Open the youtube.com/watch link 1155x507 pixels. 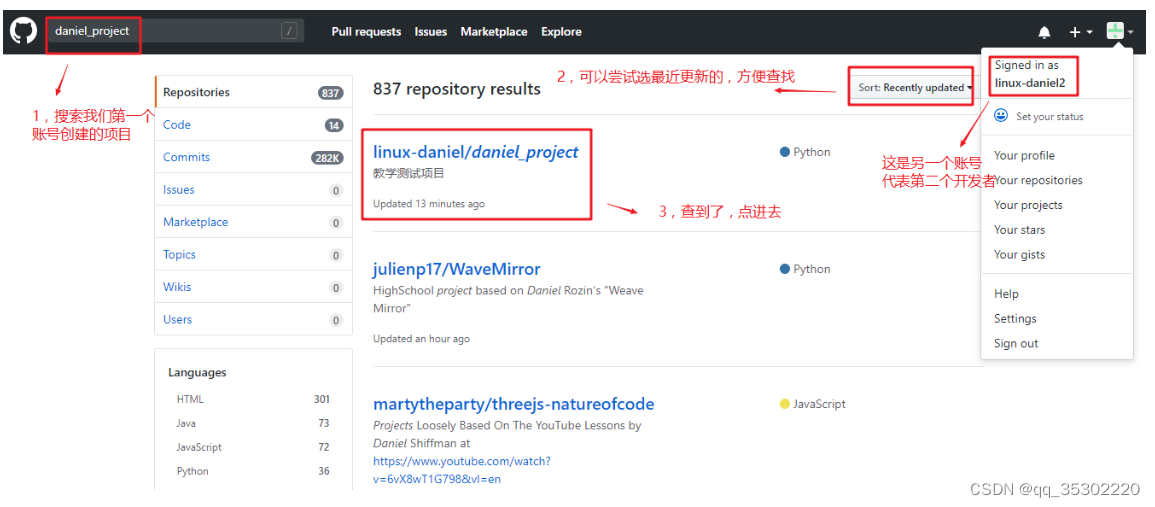pos(461,469)
